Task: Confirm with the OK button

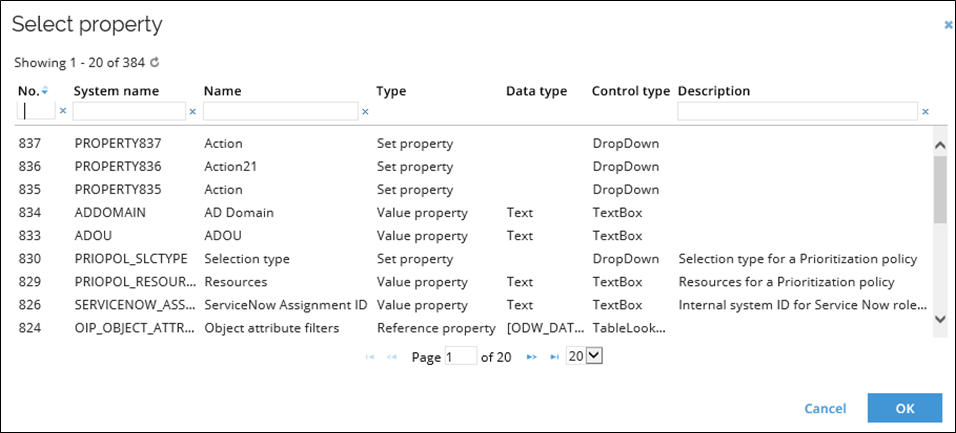Action: (905, 408)
